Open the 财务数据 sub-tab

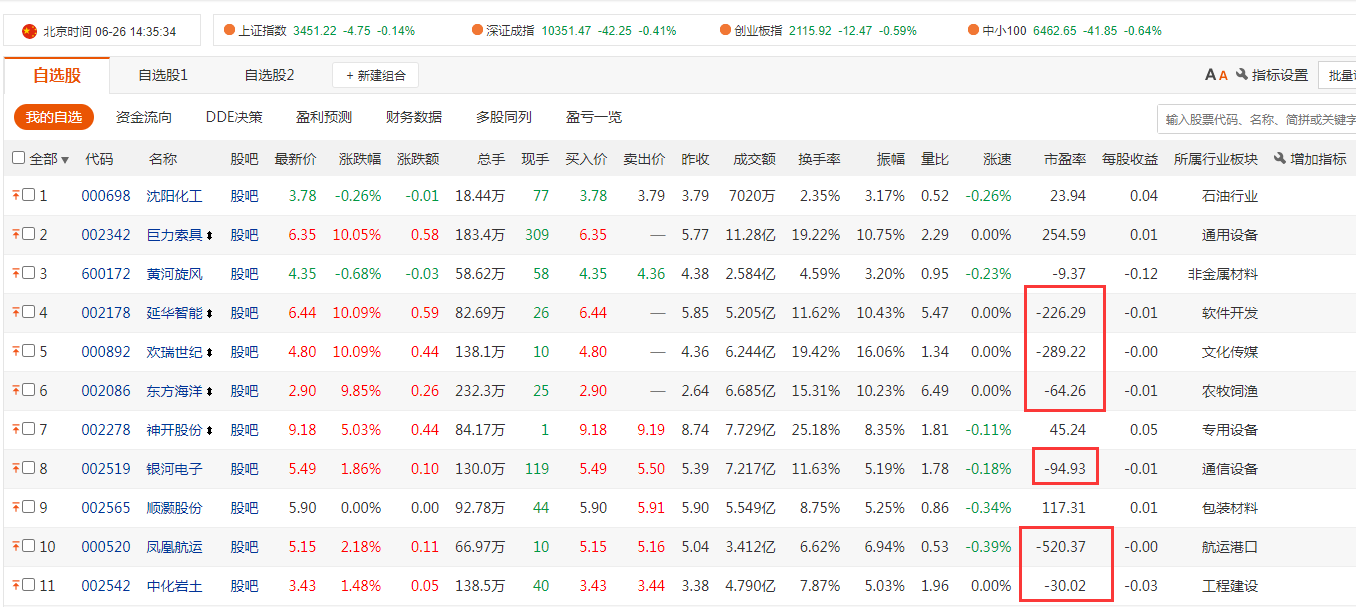tap(414, 117)
